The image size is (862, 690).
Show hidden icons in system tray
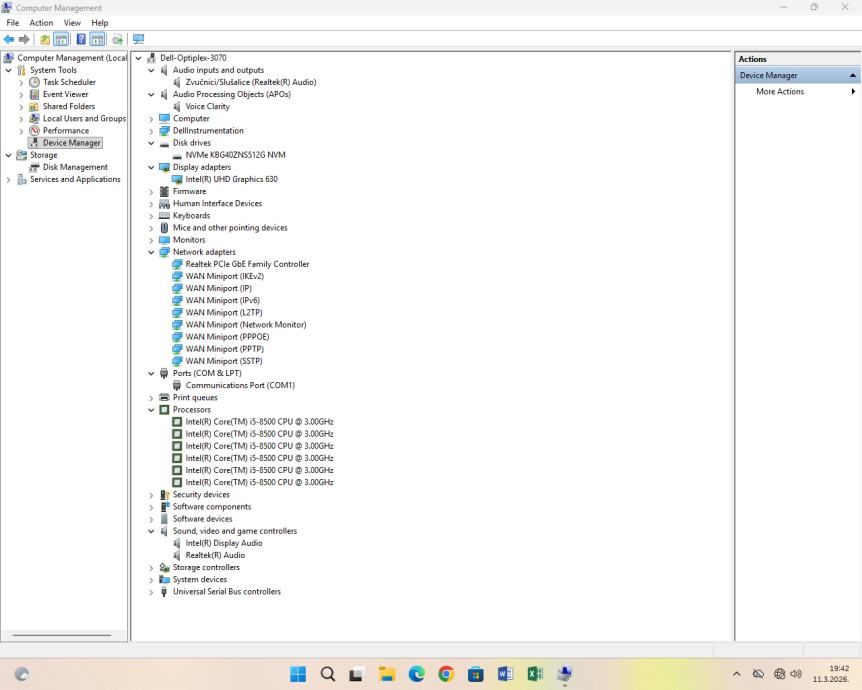(x=737, y=674)
